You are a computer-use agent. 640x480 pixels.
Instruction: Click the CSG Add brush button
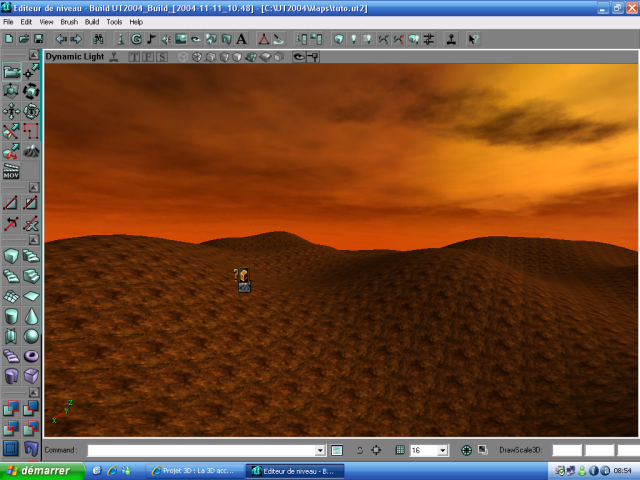click(11, 408)
